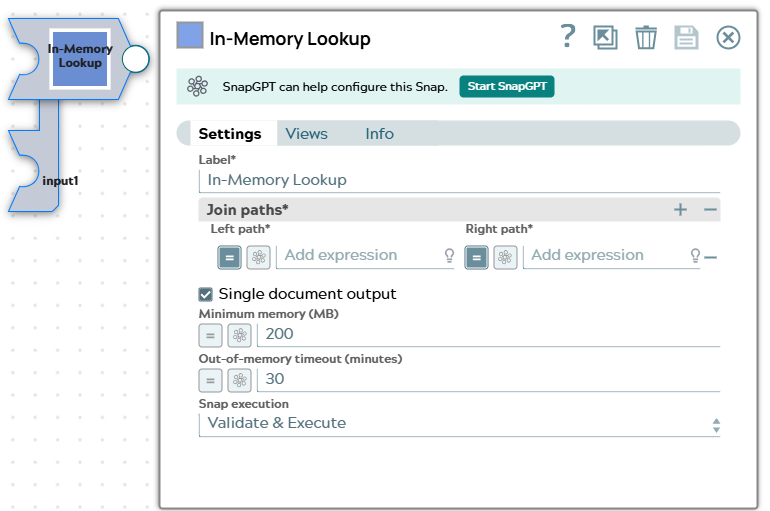Open Snap execution dropdown Validate & Execute
The width and height of the screenshot is (770, 511).
[459, 424]
